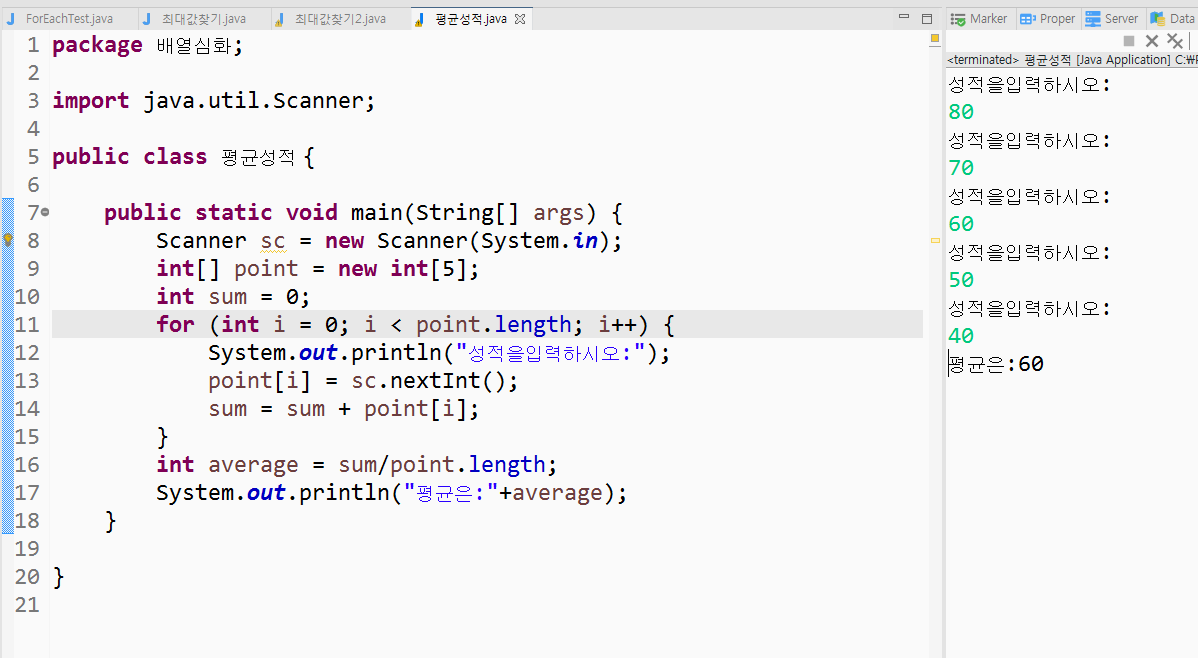
Task: Click the console output '평균은:60'
Action: click(996, 364)
